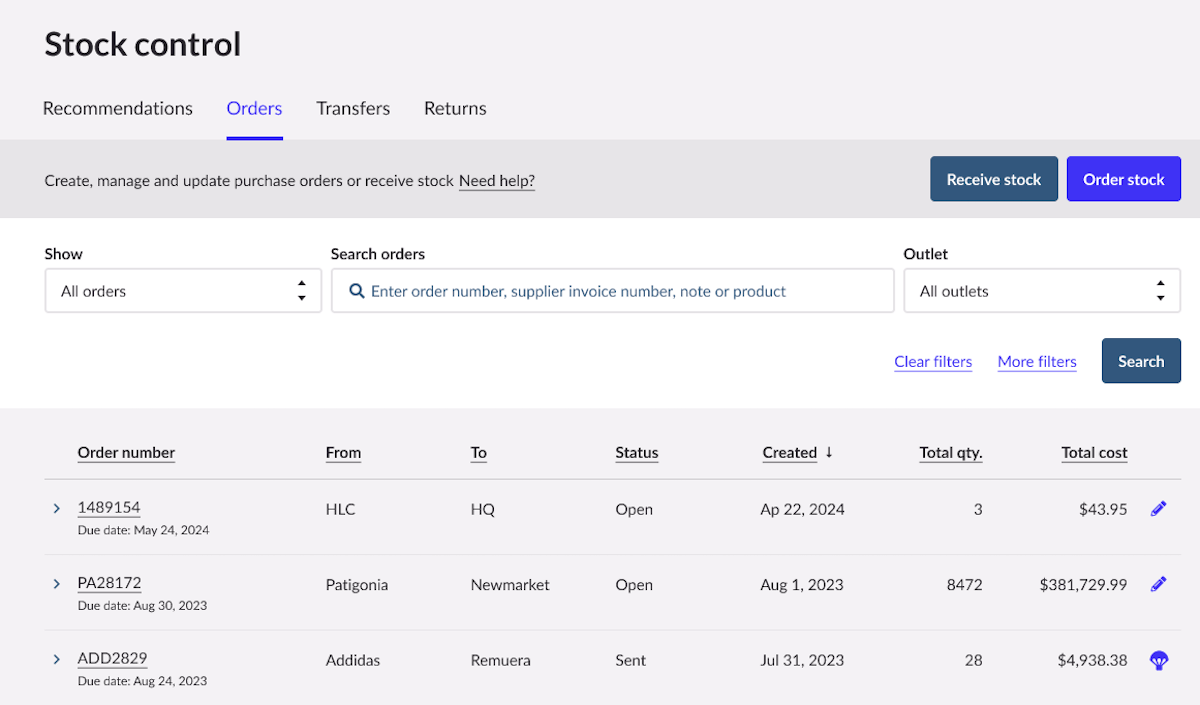The height and width of the screenshot is (705, 1200).
Task: Open the Recommendations tab
Action: coord(117,108)
